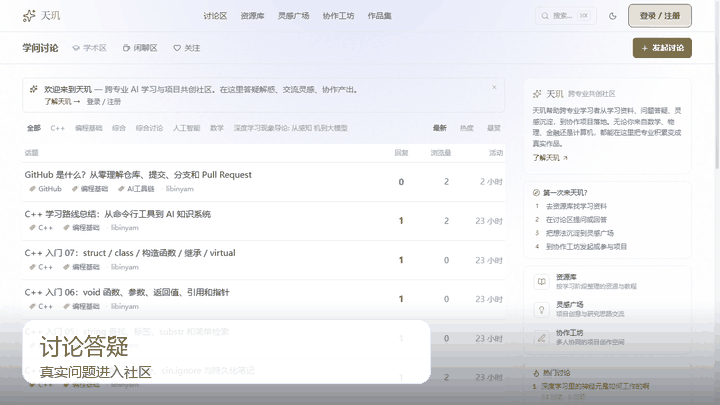Open 'C++ 入门 06: void 函数' topic
Image resolution: width=720 pixels, height=405 pixels.
127,292
